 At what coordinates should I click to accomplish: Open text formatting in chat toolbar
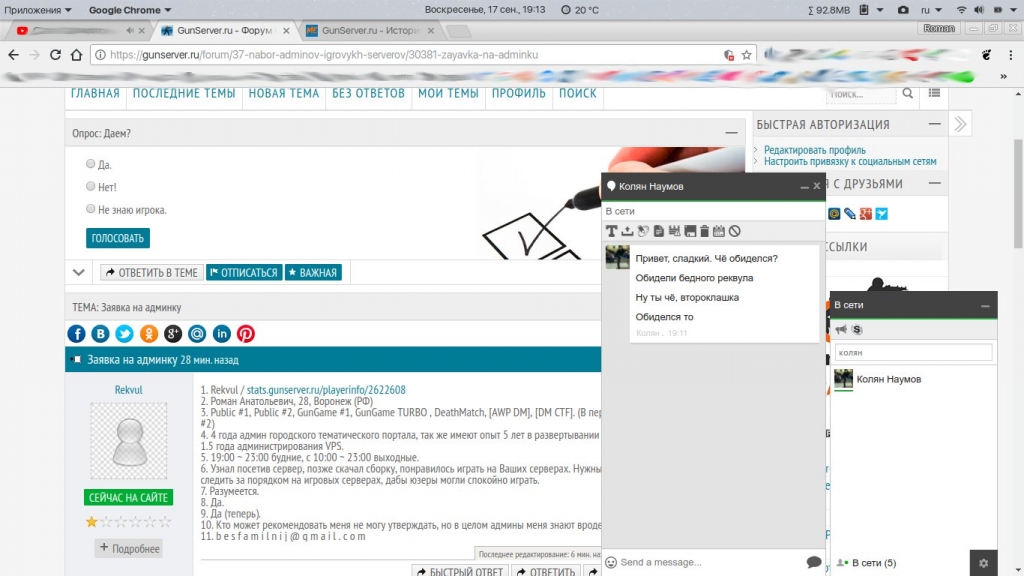(x=612, y=231)
